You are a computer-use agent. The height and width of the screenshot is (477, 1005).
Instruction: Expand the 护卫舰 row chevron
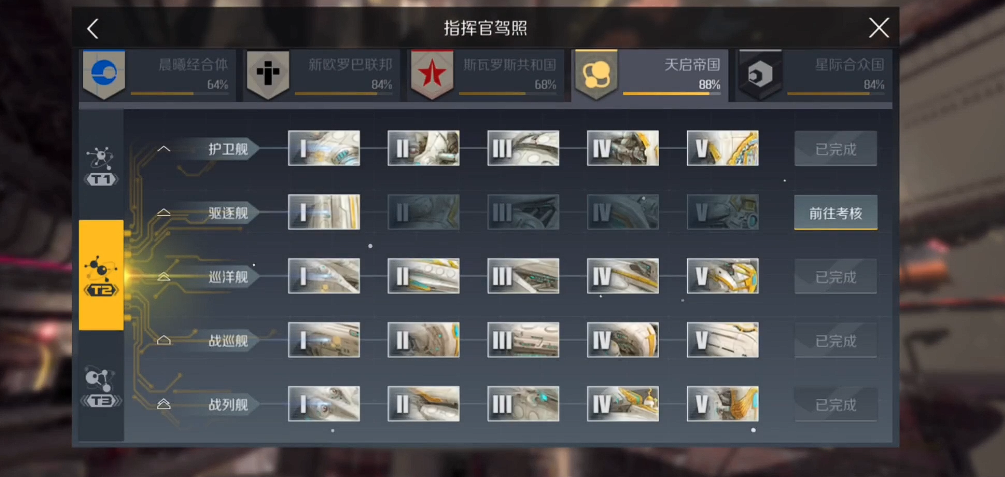click(x=164, y=149)
